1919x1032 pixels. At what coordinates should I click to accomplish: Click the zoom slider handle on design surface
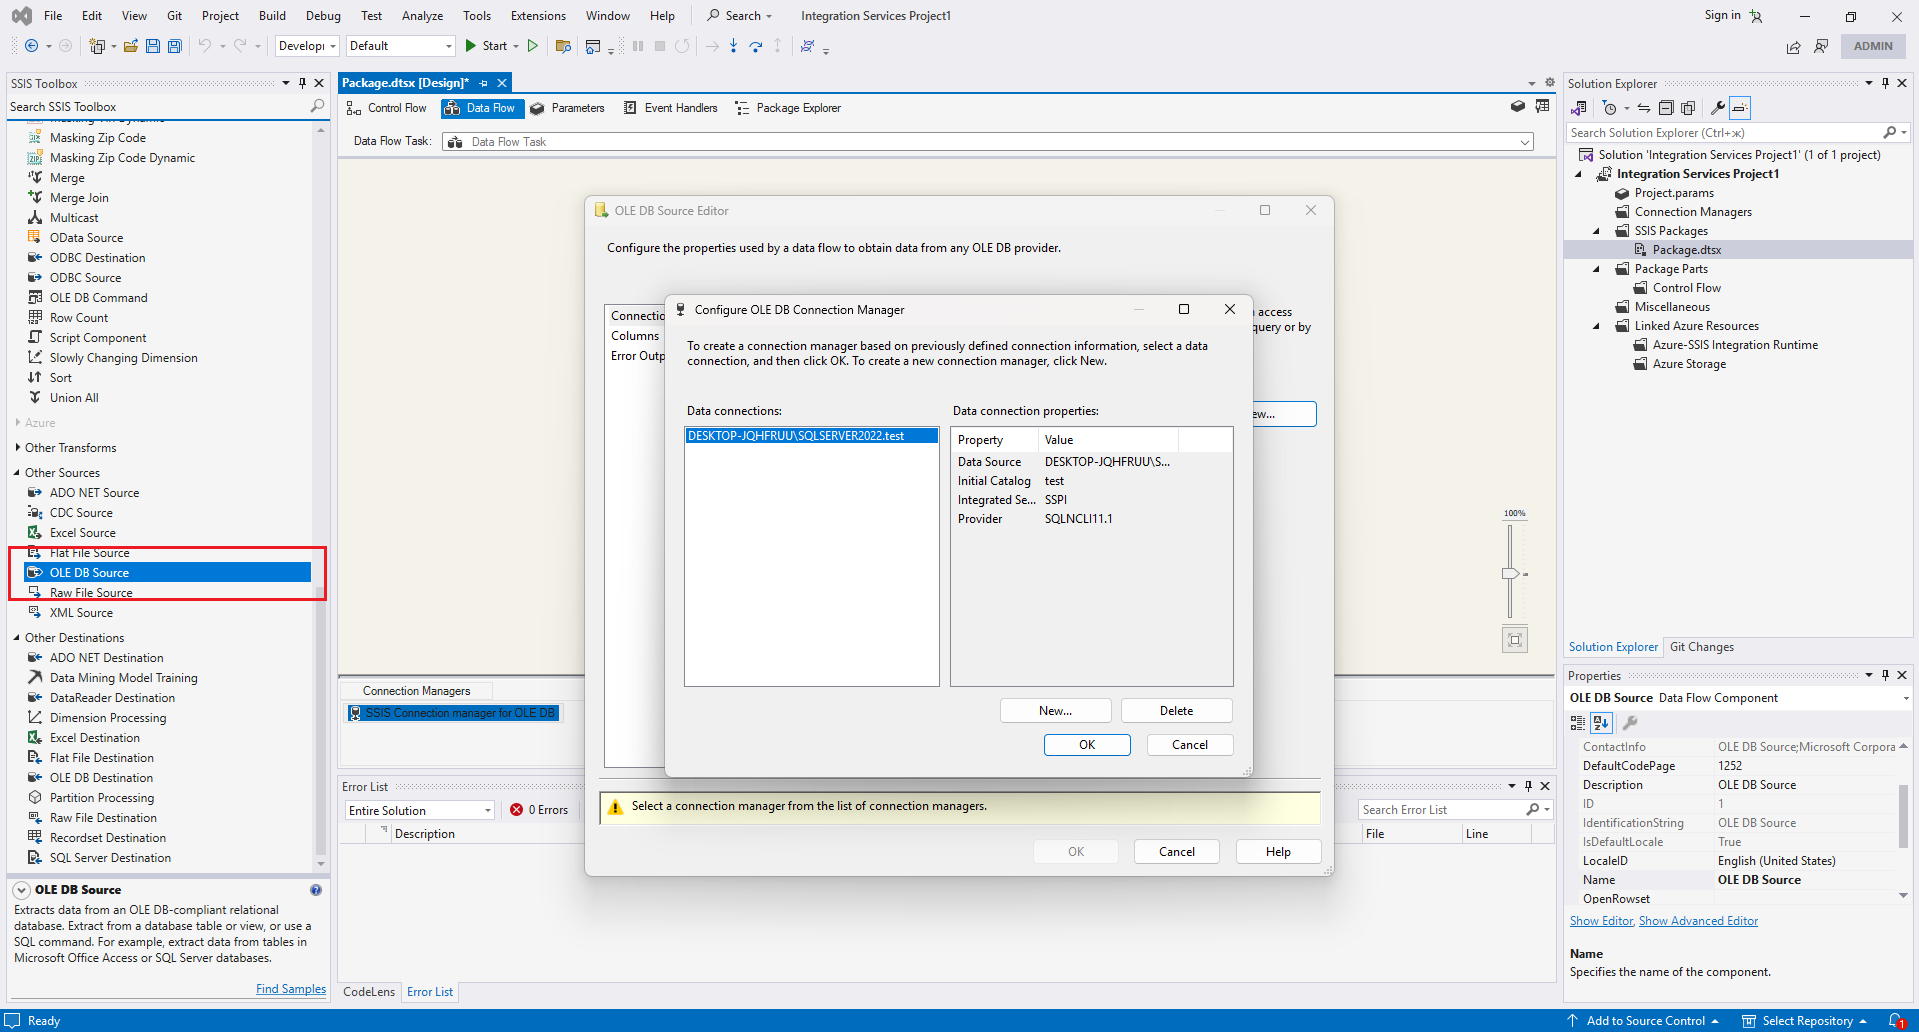(1510, 574)
